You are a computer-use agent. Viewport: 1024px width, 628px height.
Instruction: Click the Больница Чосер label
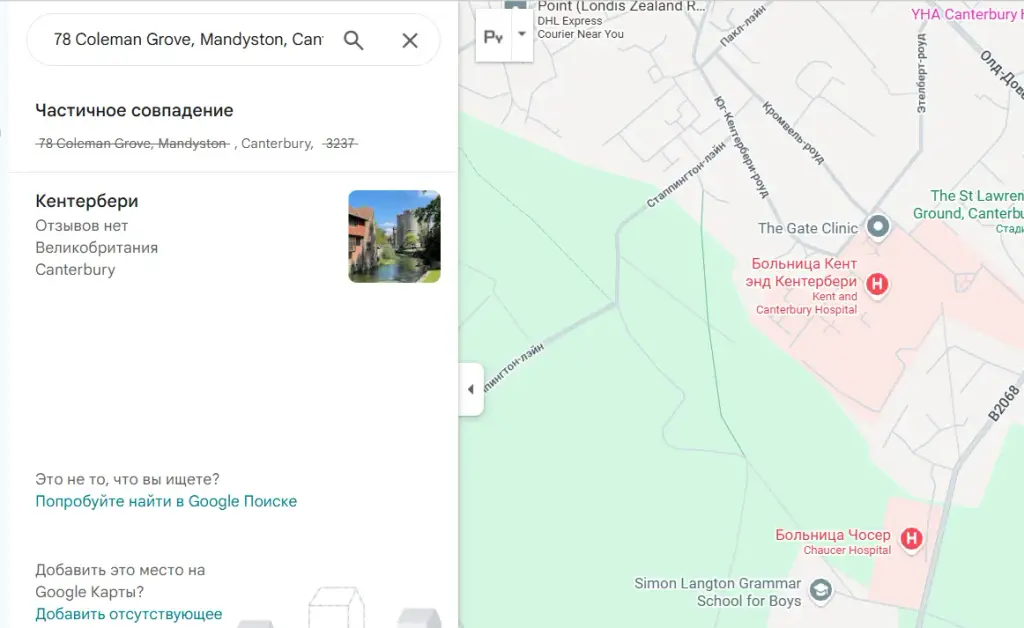click(x=833, y=535)
